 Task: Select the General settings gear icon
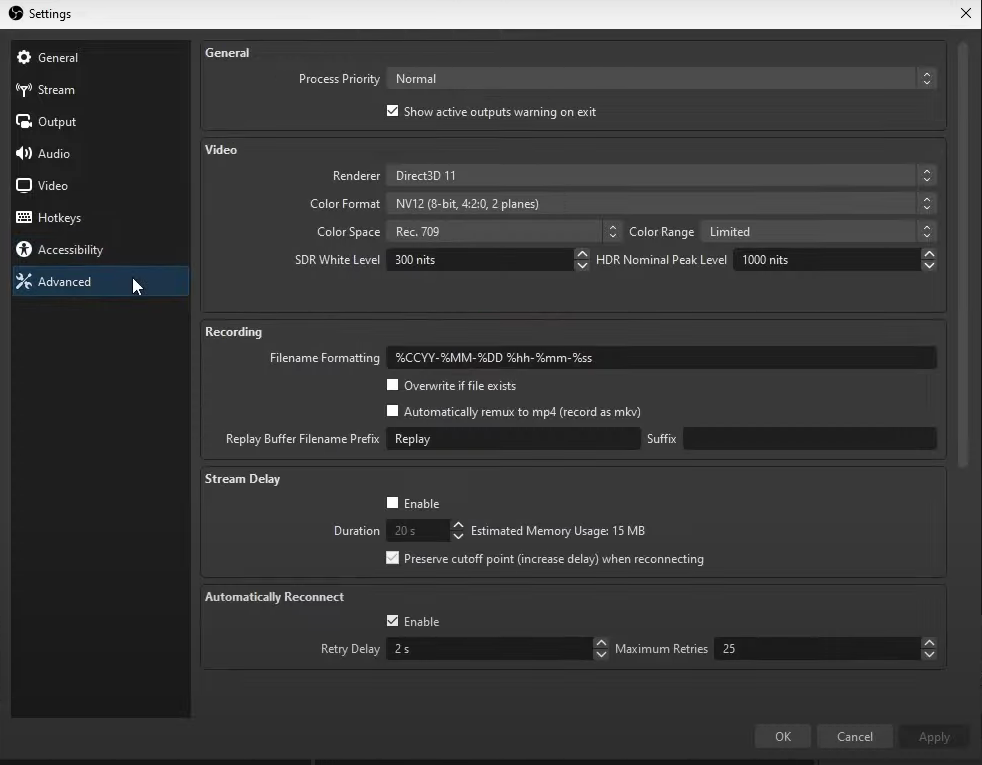pyautogui.click(x=24, y=57)
